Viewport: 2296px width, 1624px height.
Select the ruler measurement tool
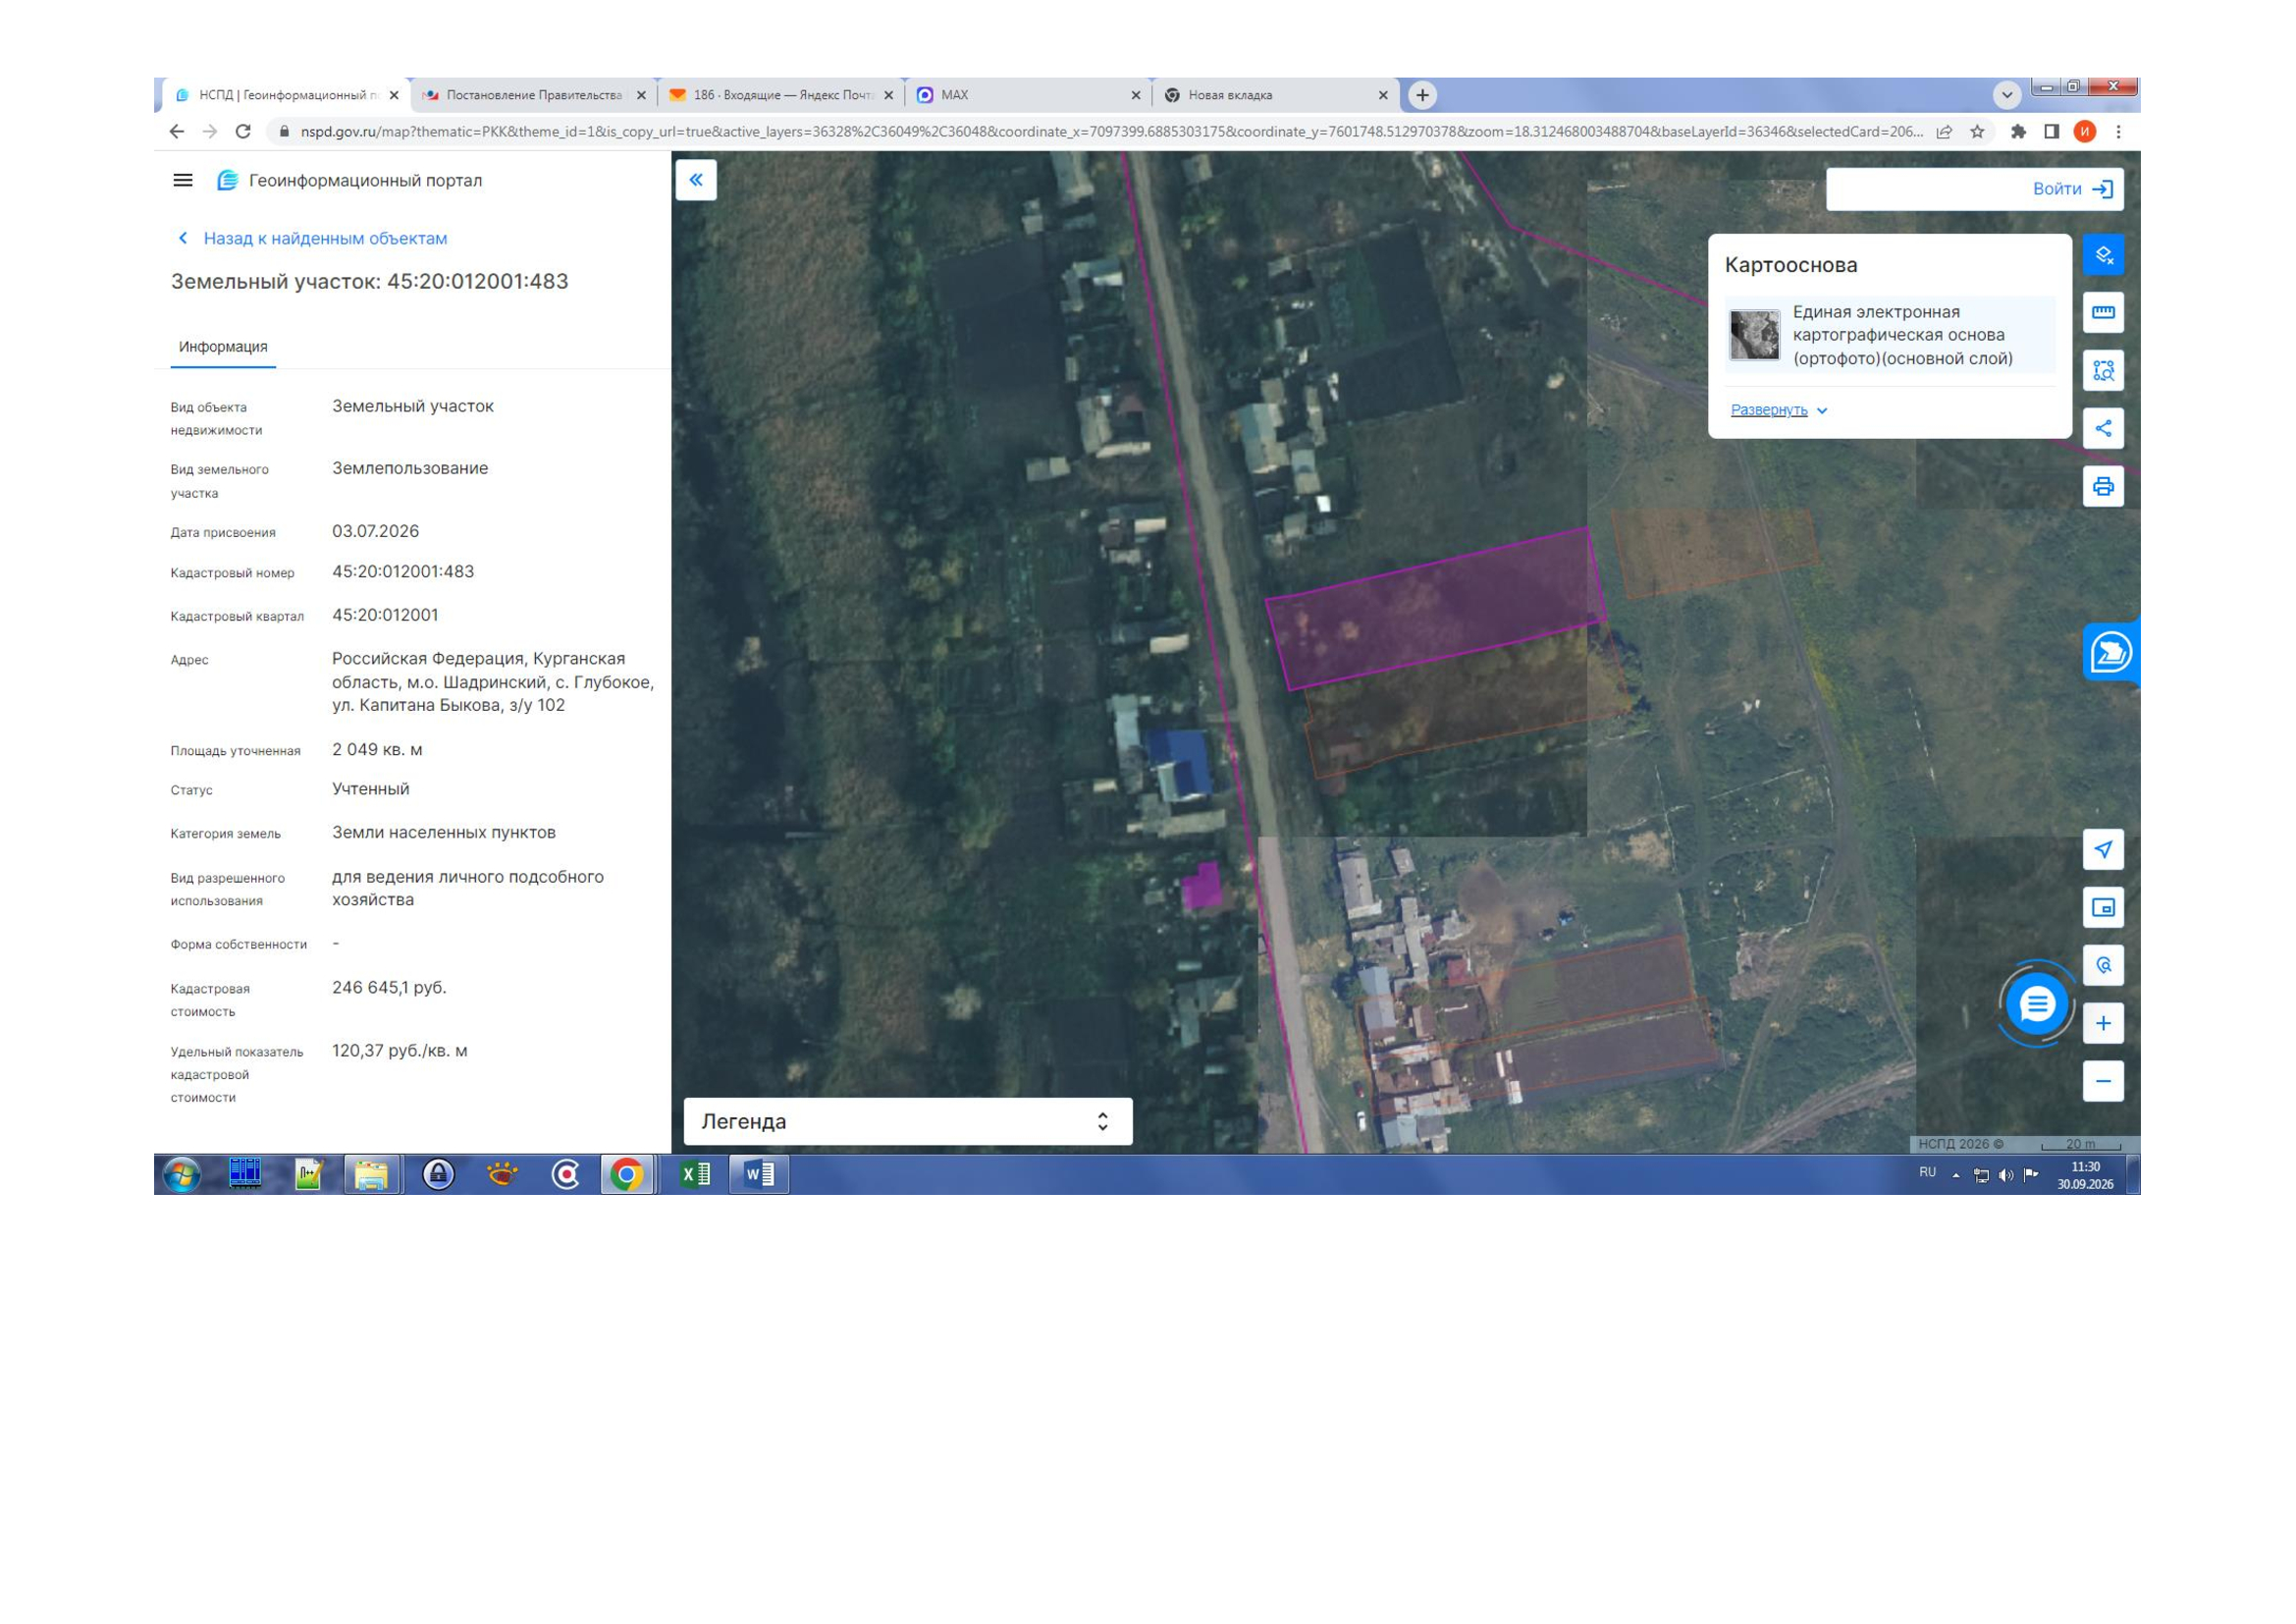(2103, 313)
